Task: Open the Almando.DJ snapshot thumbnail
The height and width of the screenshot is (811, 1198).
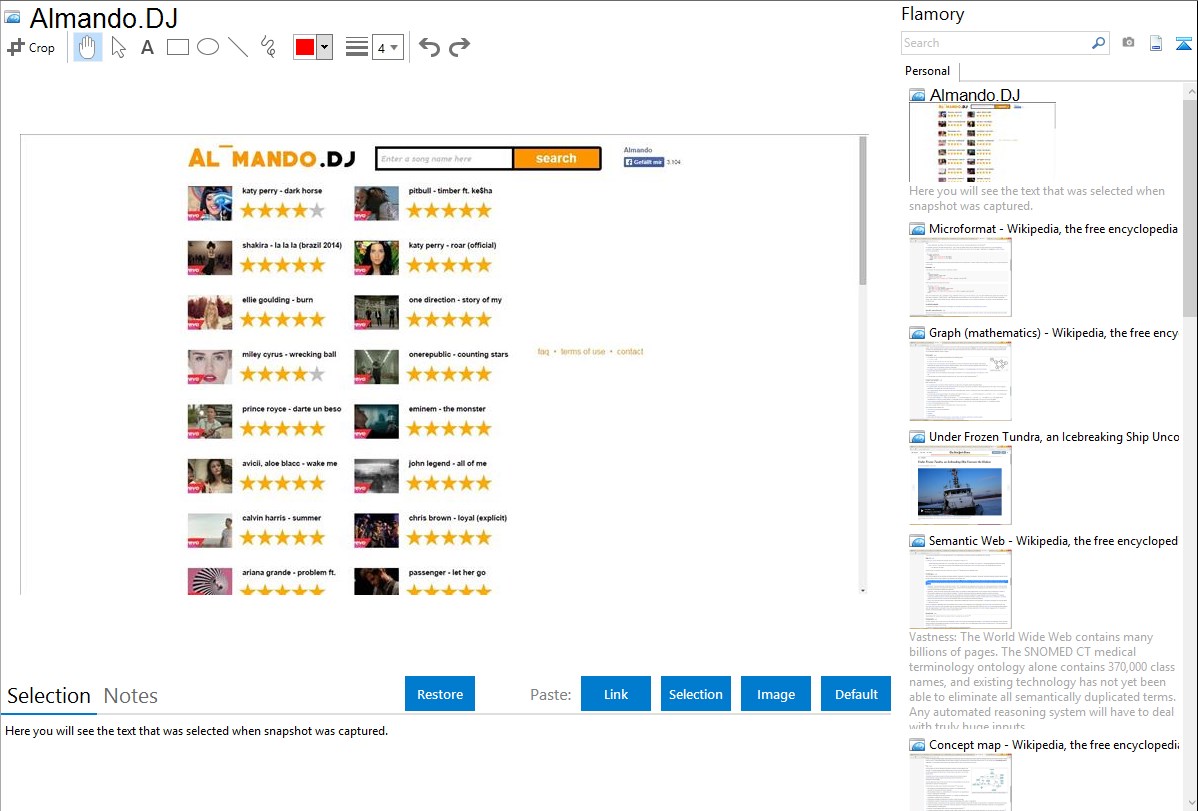Action: [x=983, y=142]
